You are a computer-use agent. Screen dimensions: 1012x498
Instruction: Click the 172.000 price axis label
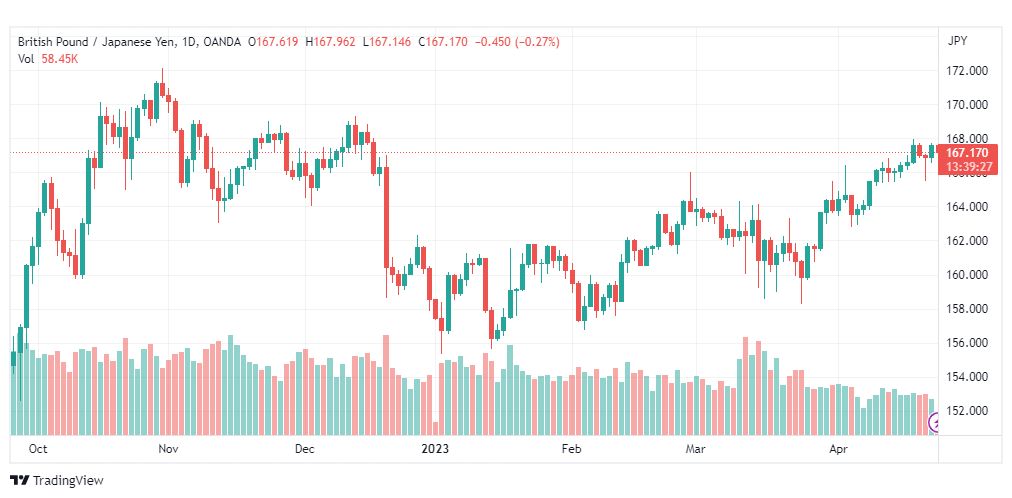coord(966,71)
